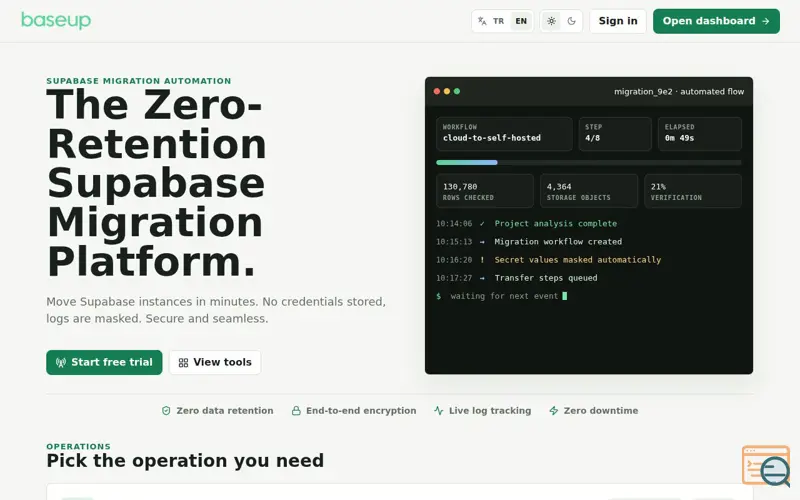Image resolution: width=800 pixels, height=500 pixels.
Task: Click yellow dot in terminal window
Action: pyautogui.click(x=447, y=91)
